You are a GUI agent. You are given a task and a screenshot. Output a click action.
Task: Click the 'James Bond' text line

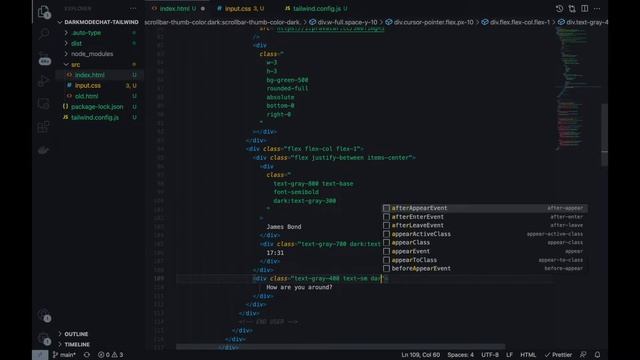pos(284,227)
